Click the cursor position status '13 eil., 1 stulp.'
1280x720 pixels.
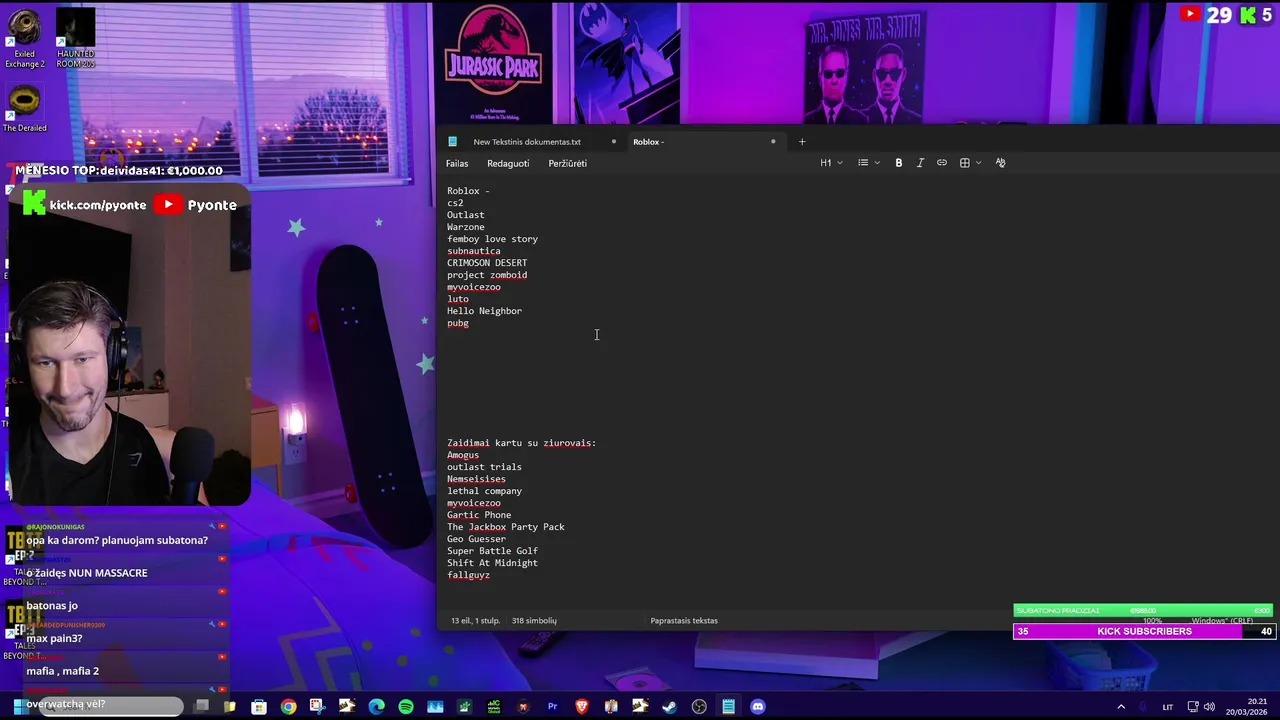[476, 621]
